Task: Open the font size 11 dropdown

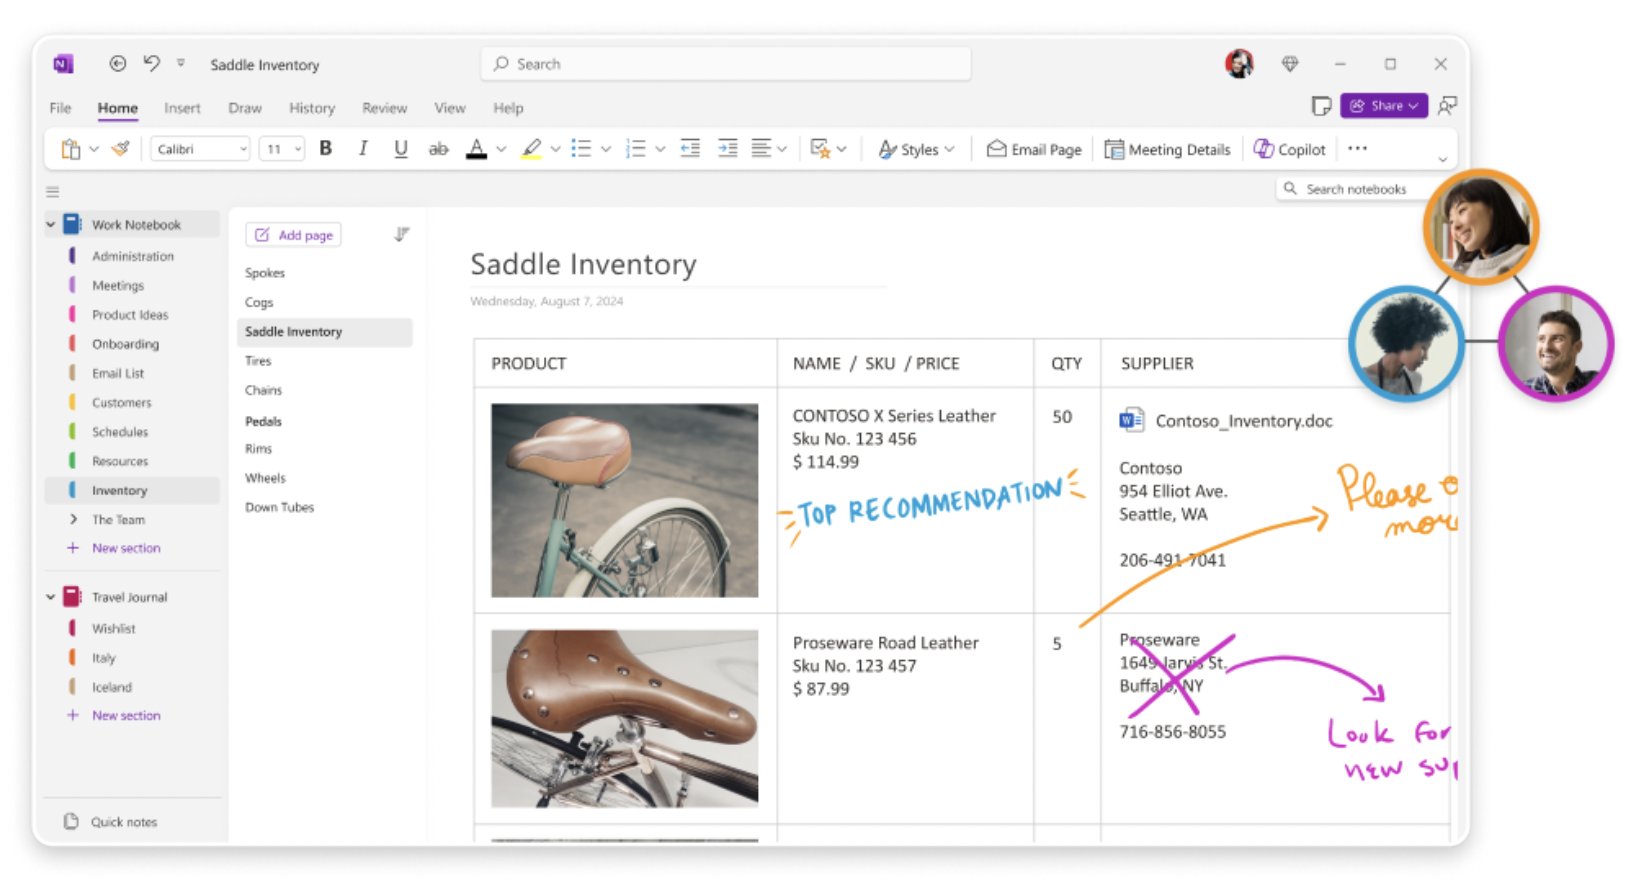Action: [281, 149]
